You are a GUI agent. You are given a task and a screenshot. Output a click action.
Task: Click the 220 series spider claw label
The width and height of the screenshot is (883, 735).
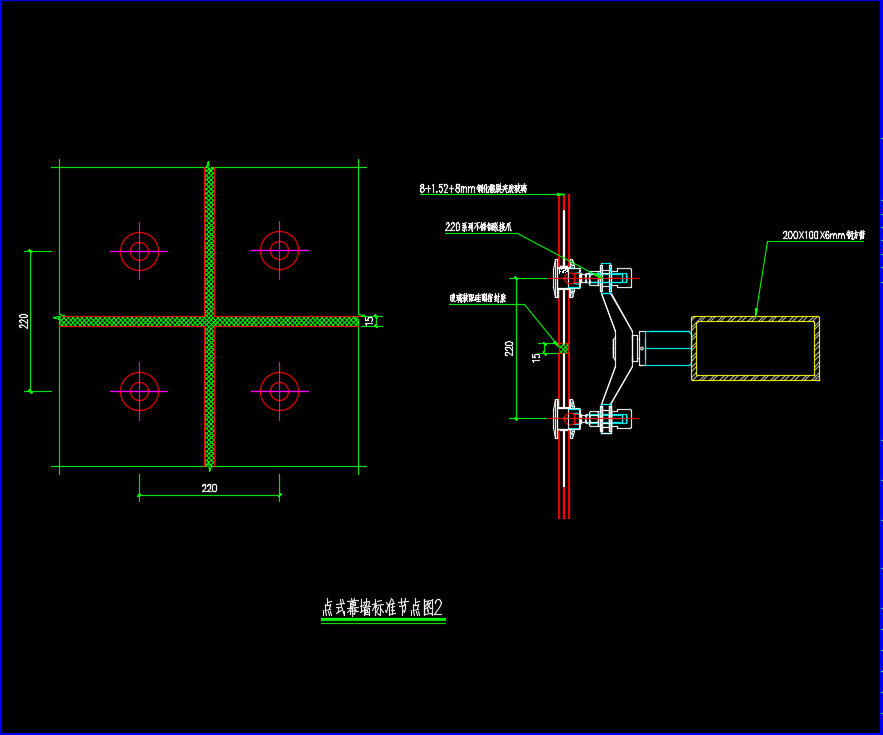point(478,227)
